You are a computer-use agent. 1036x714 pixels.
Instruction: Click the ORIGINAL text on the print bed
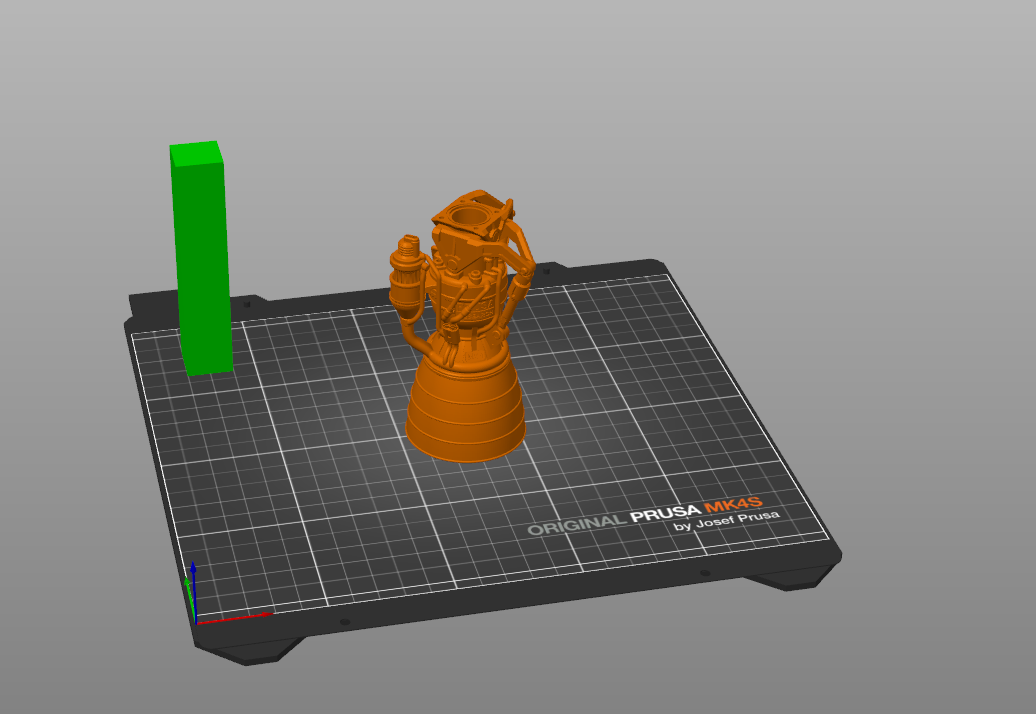pos(577,525)
